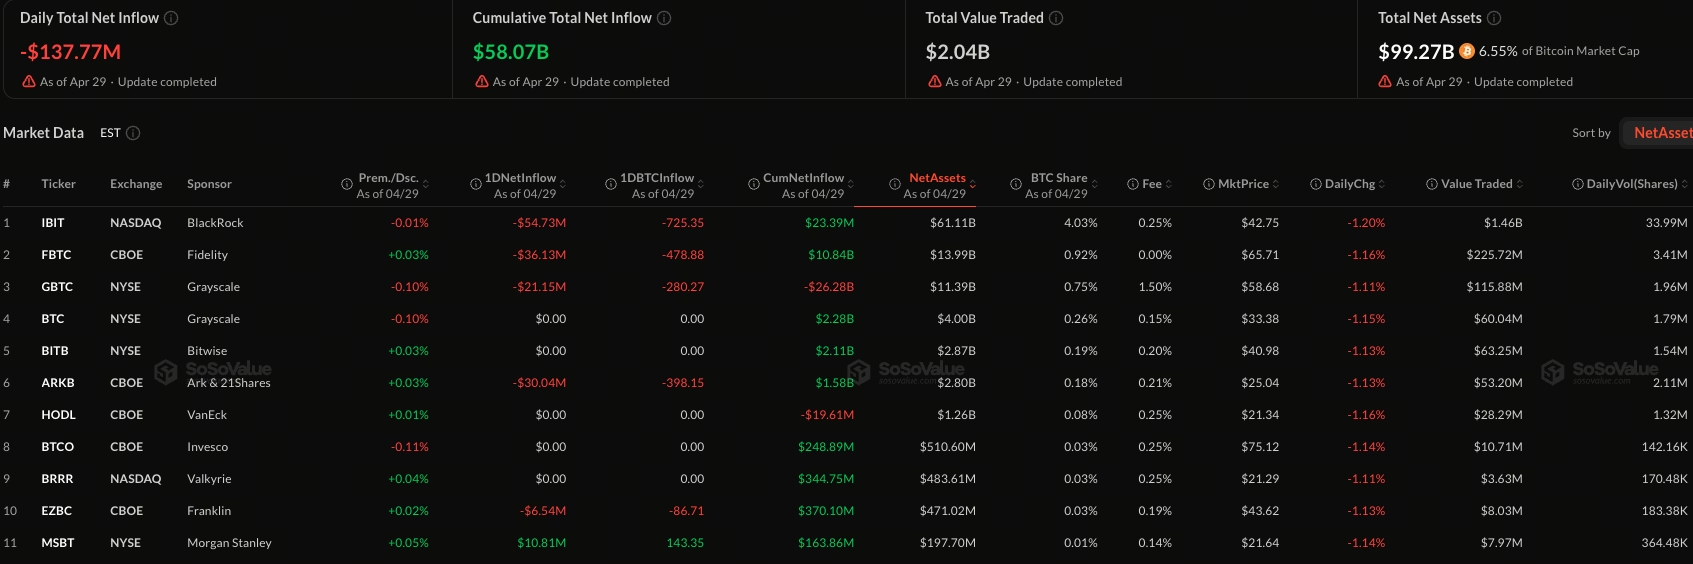Screen dimensions: 1693x564
Task: Open info icon for CumNetInflow column
Action: coord(754,184)
